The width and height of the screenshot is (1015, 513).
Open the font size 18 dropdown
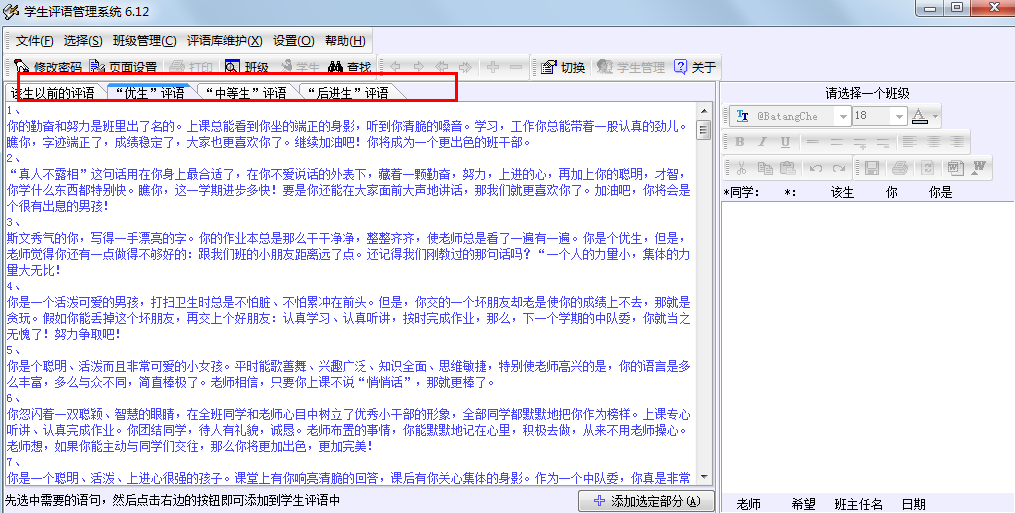(899, 116)
